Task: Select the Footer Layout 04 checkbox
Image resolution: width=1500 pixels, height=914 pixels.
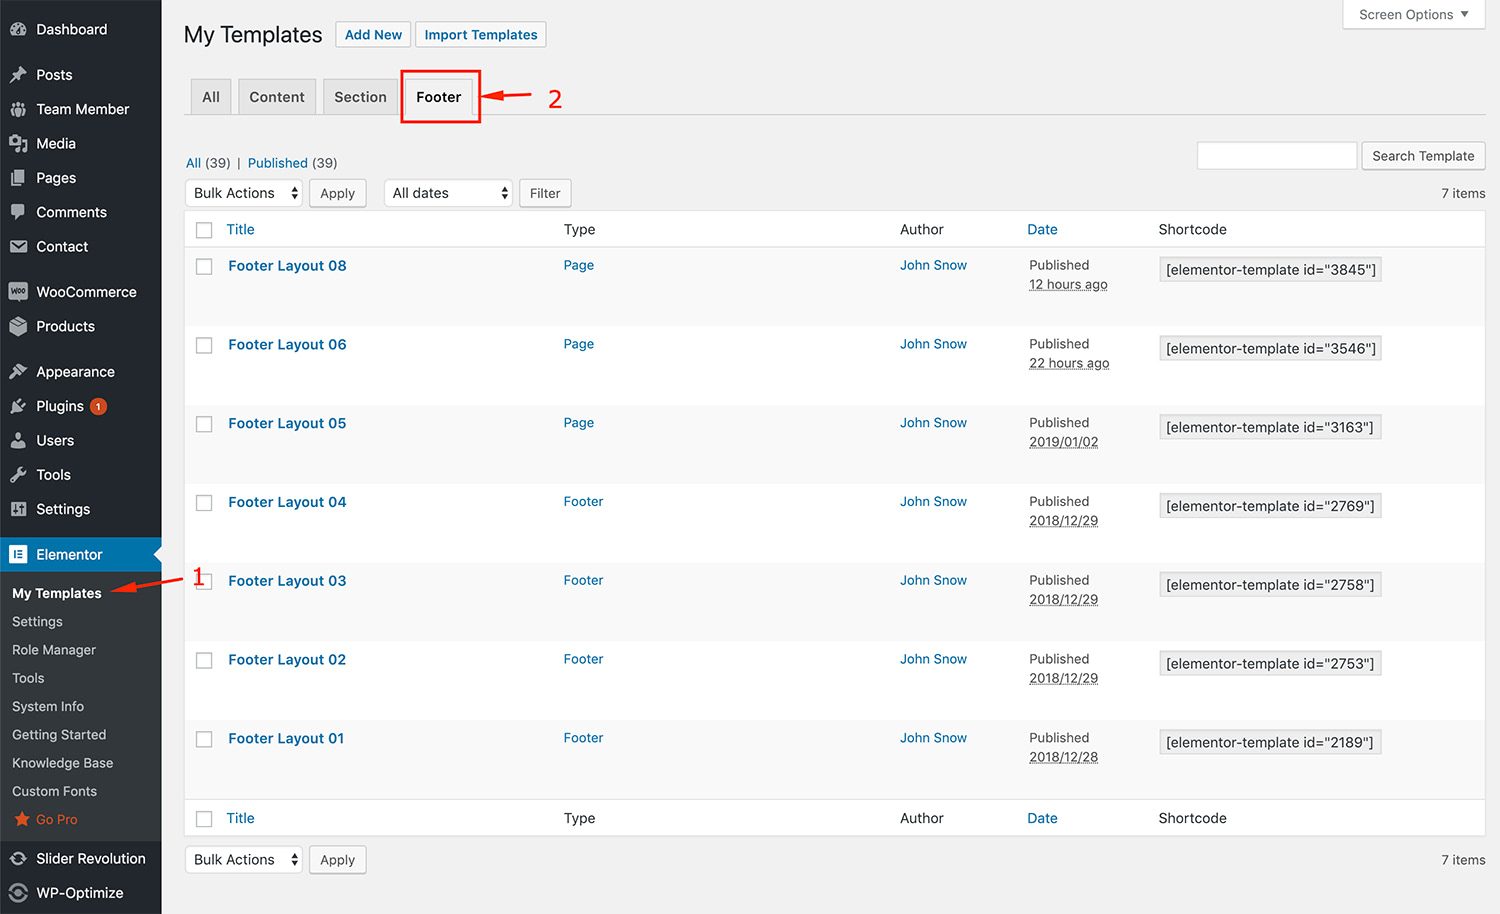Action: pyautogui.click(x=204, y=503)
